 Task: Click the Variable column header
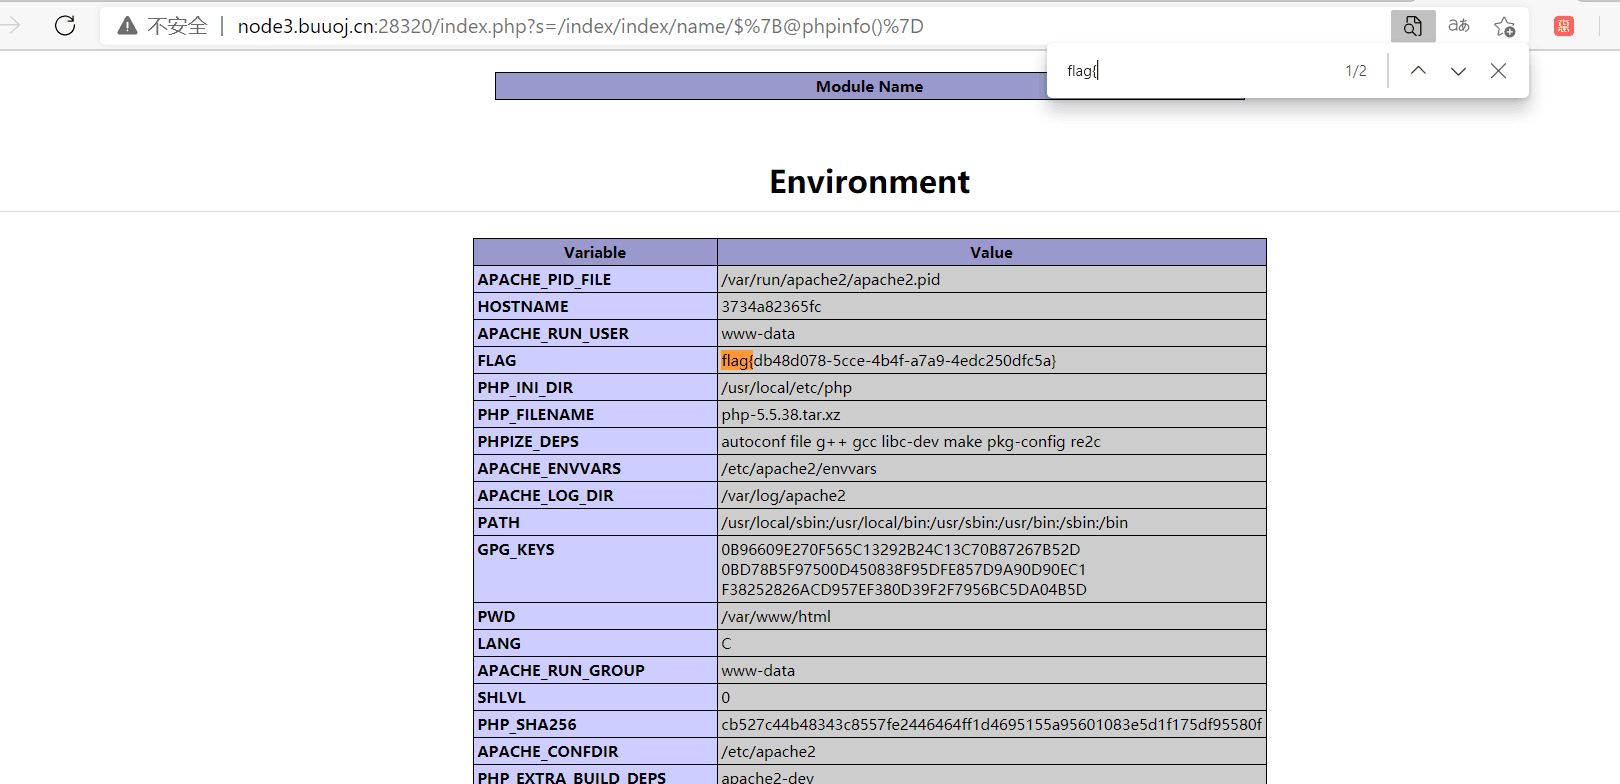coord(595,252)
